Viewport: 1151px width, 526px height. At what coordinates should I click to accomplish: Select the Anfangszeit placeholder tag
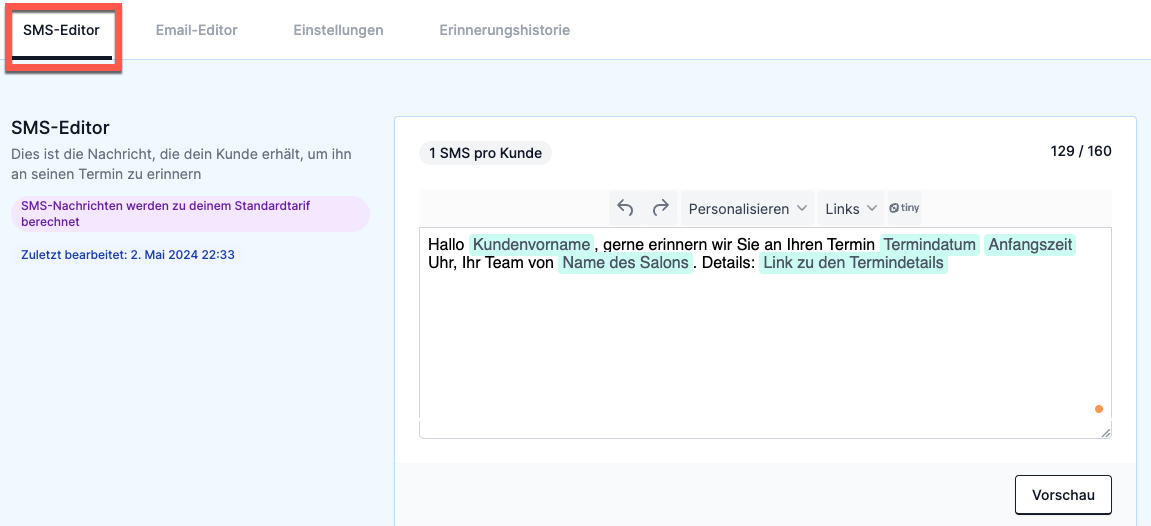click(1030, 244)
